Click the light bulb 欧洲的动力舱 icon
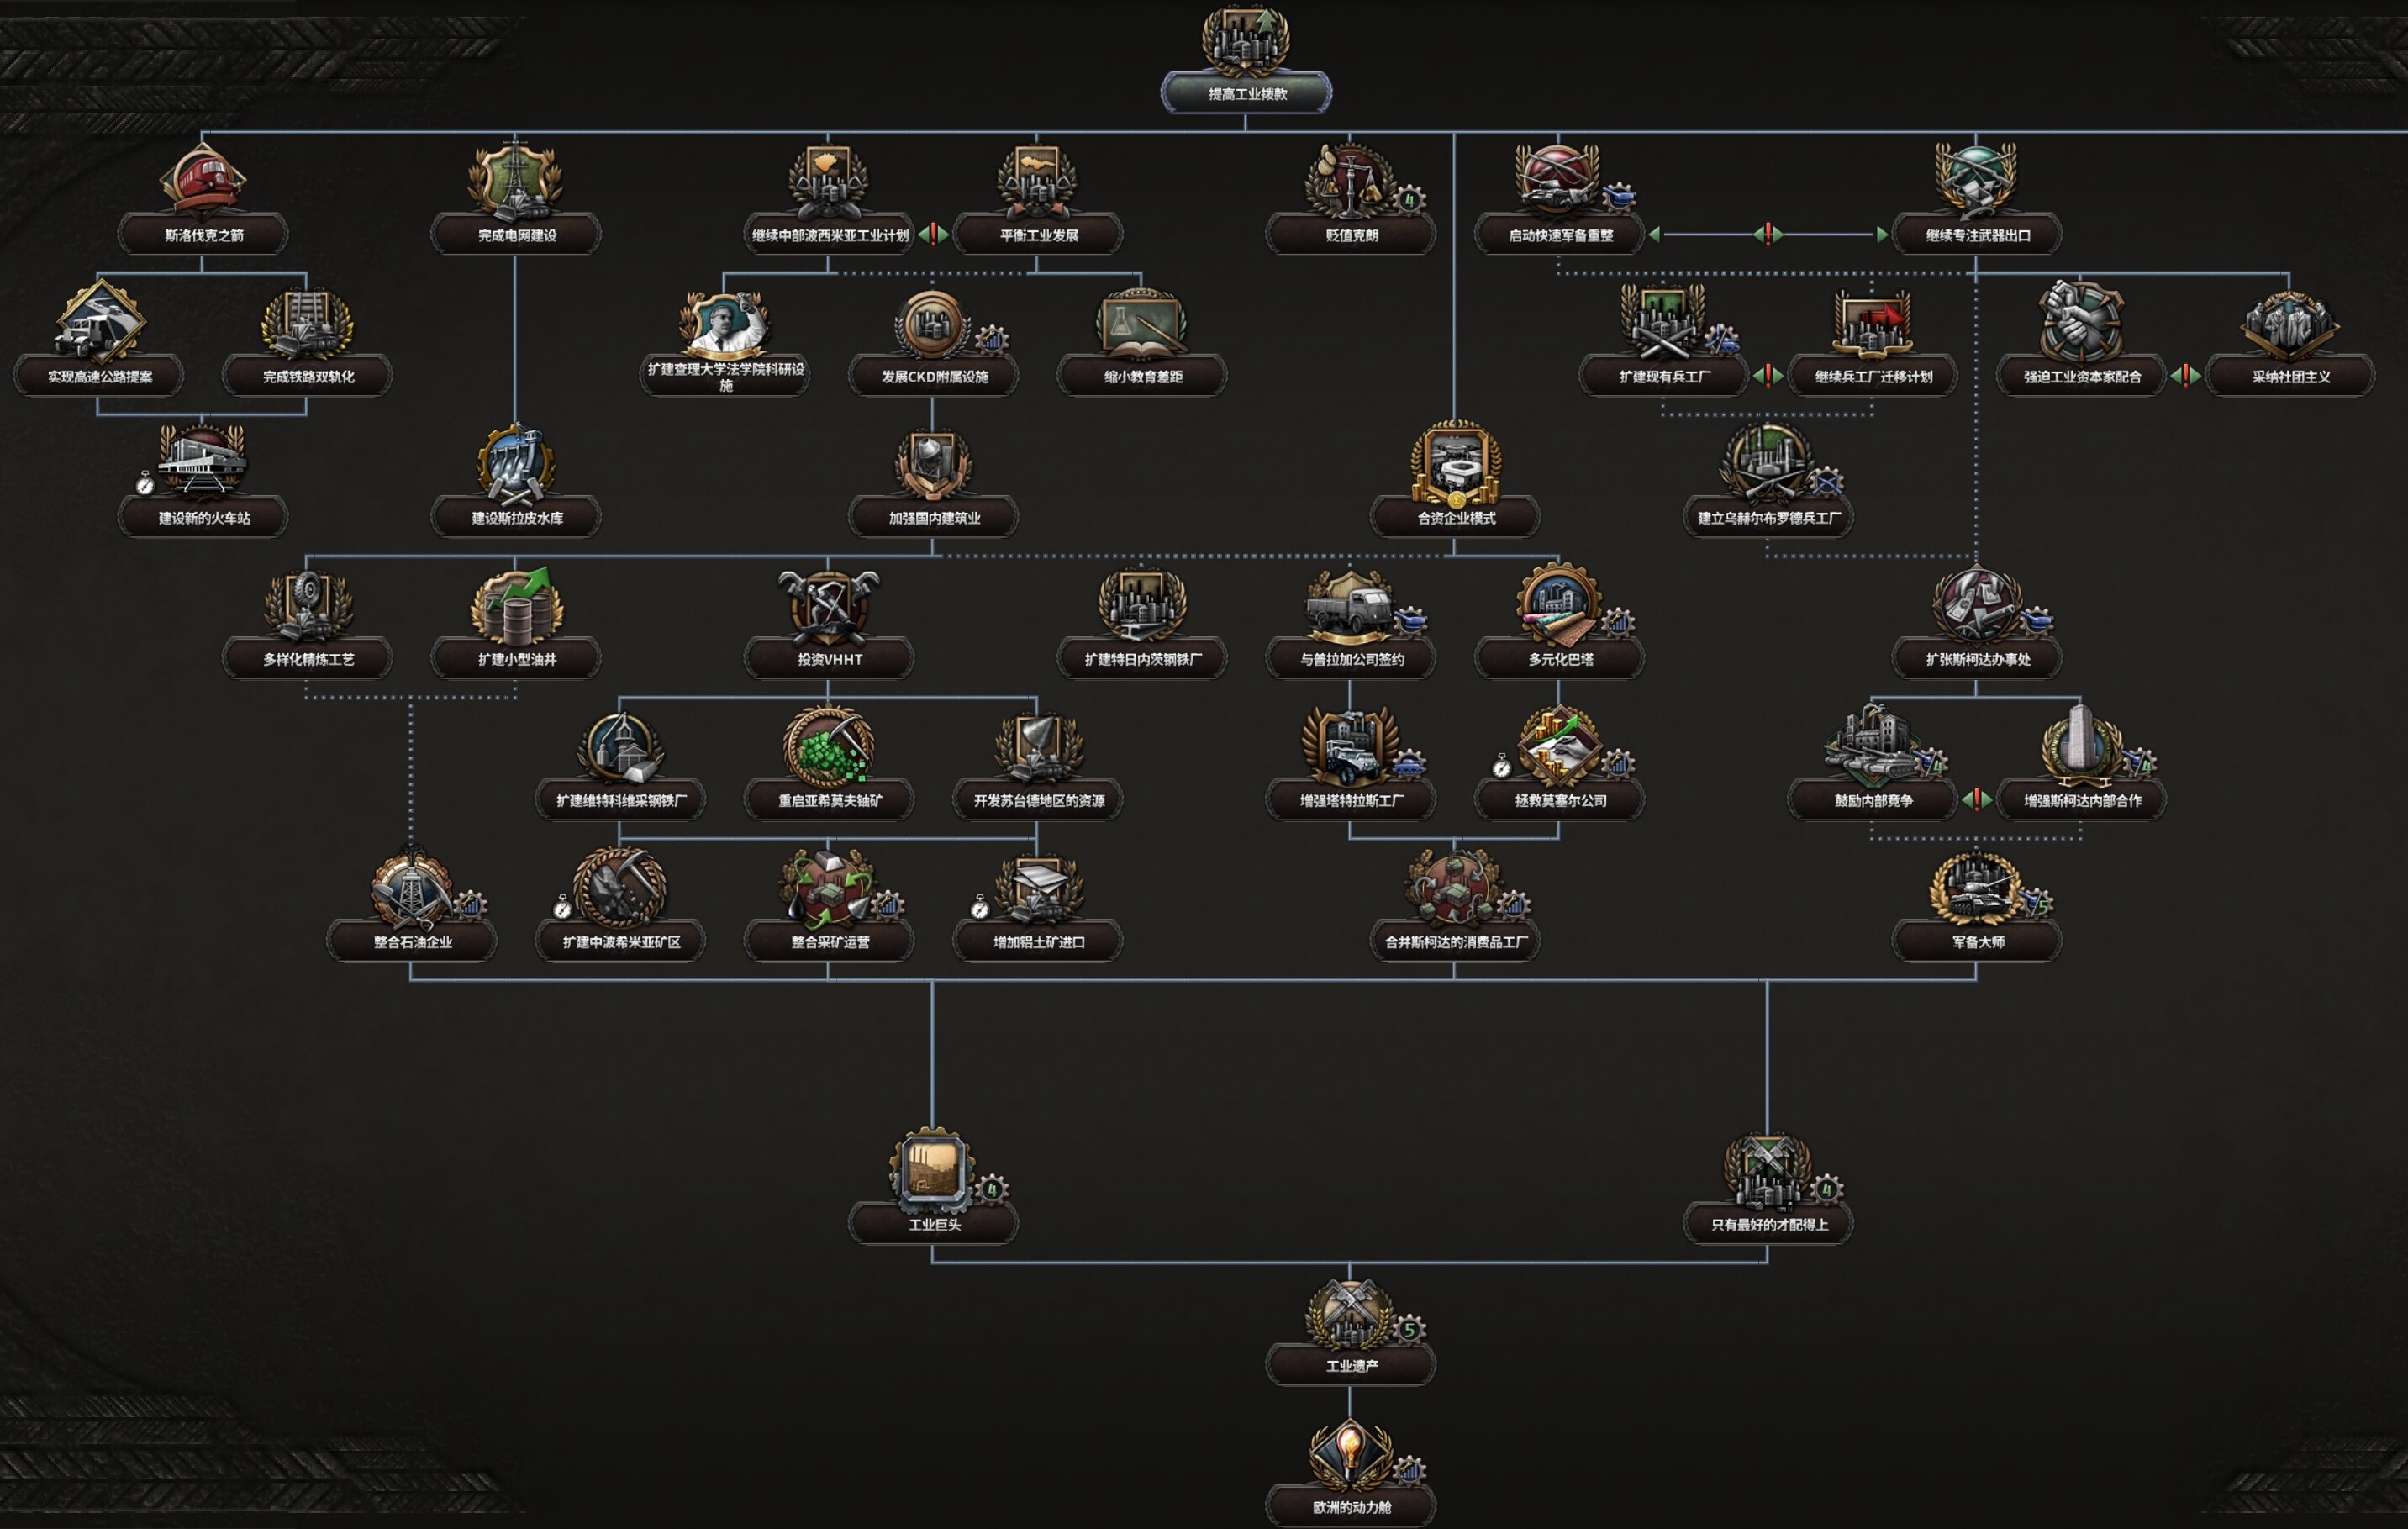The image size is (2408, 1529). pos(1350,1453)
